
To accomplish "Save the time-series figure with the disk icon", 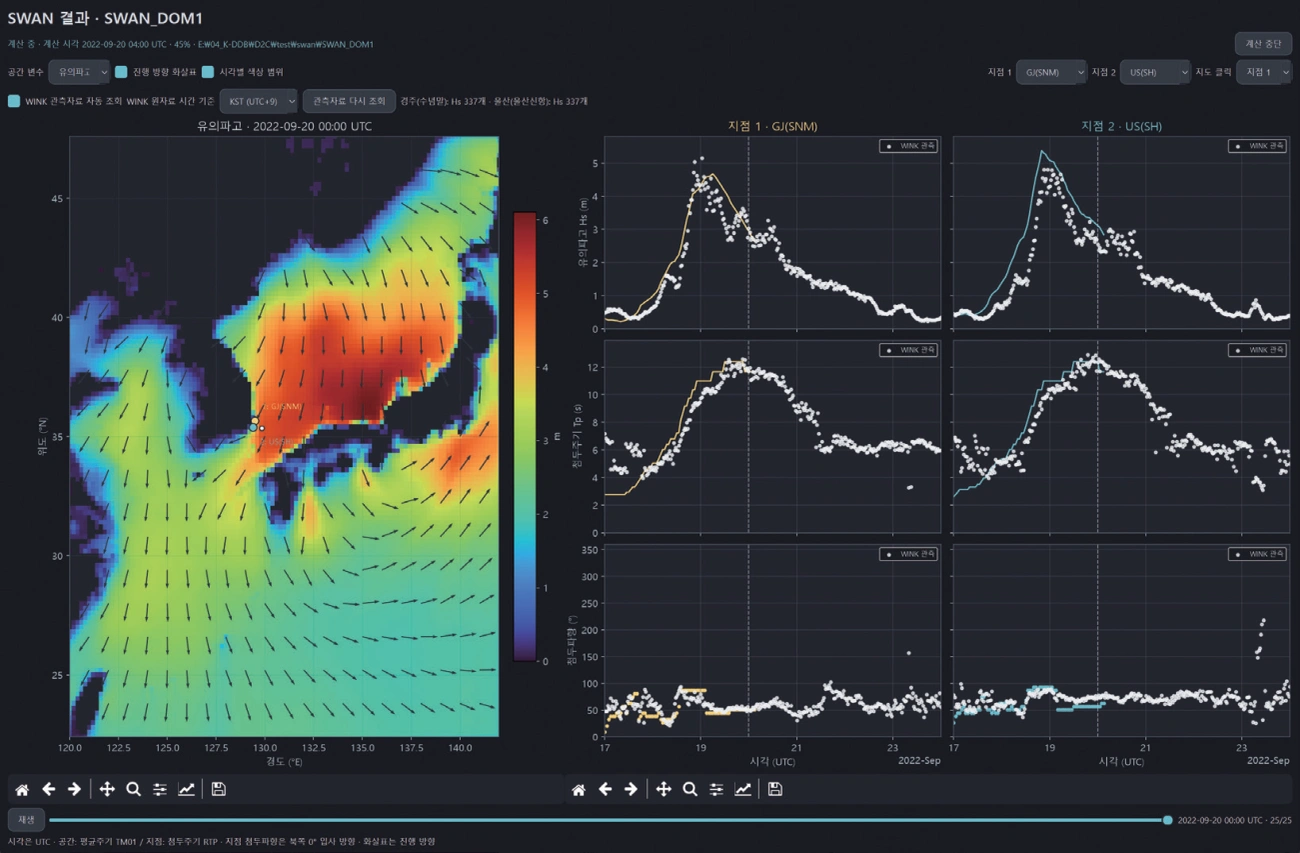I will 775,789.
